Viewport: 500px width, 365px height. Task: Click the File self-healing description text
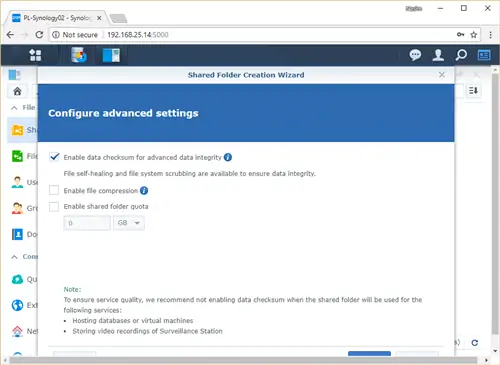[x=189, y=174]
